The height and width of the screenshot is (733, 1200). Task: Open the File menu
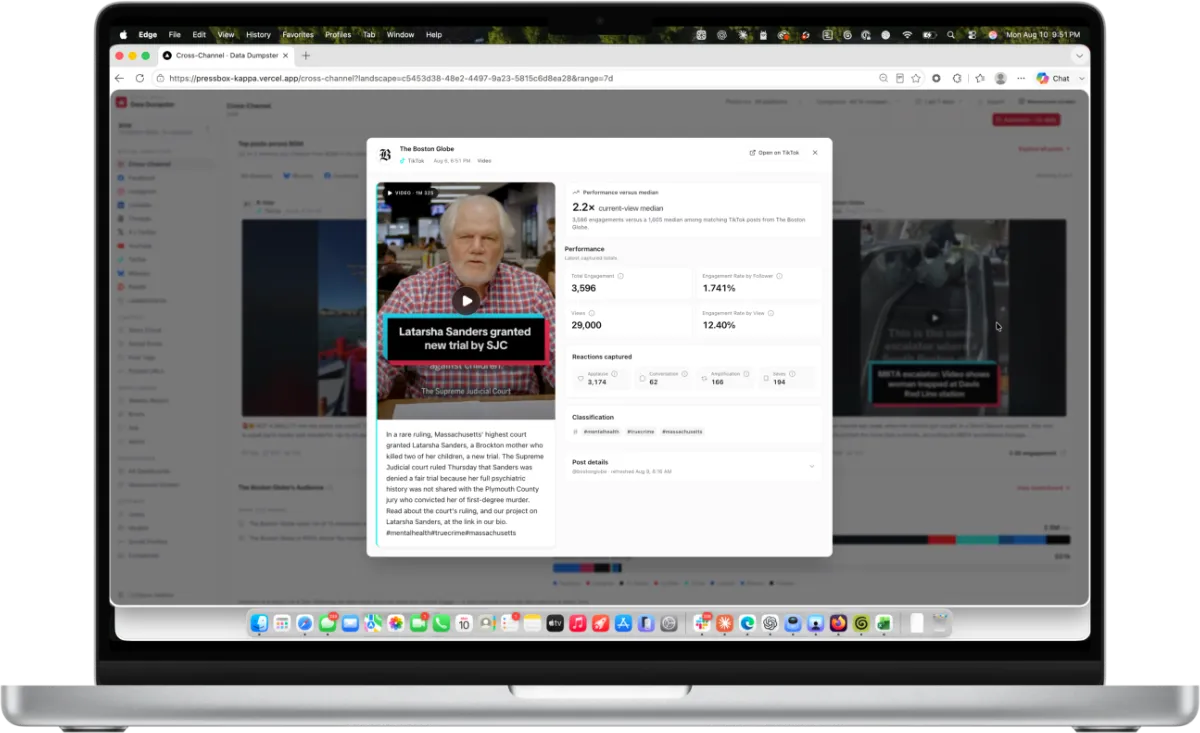pos(175,34)
